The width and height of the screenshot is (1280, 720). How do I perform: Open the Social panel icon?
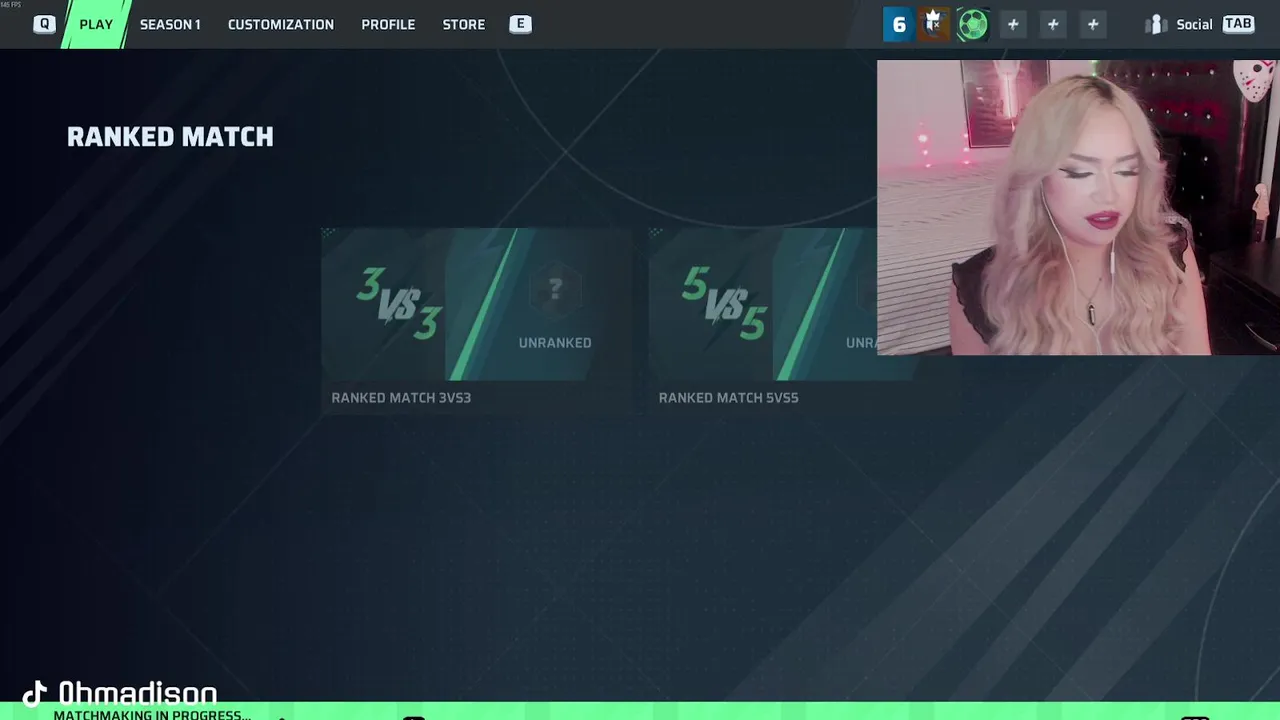[1157, 24]
